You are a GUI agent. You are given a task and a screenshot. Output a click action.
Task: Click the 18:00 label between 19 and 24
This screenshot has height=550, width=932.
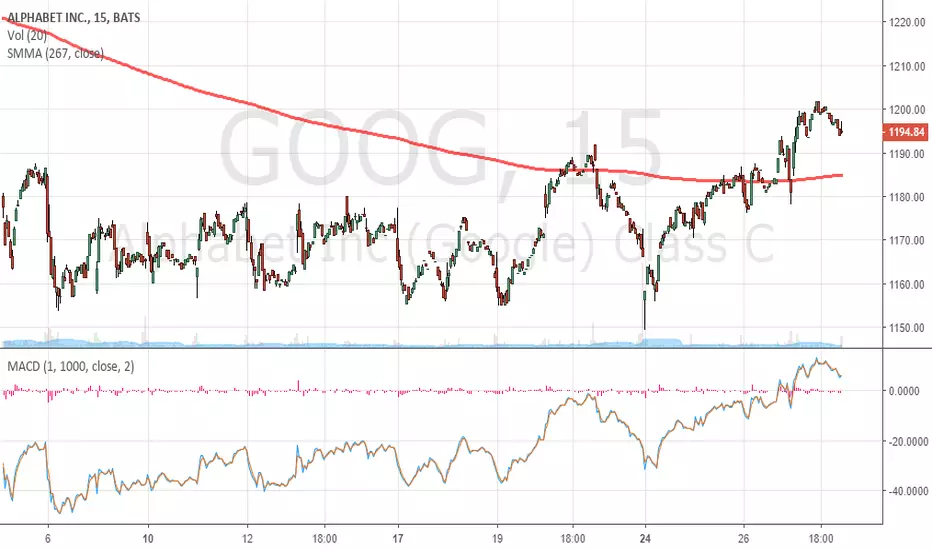click(572, 539)
